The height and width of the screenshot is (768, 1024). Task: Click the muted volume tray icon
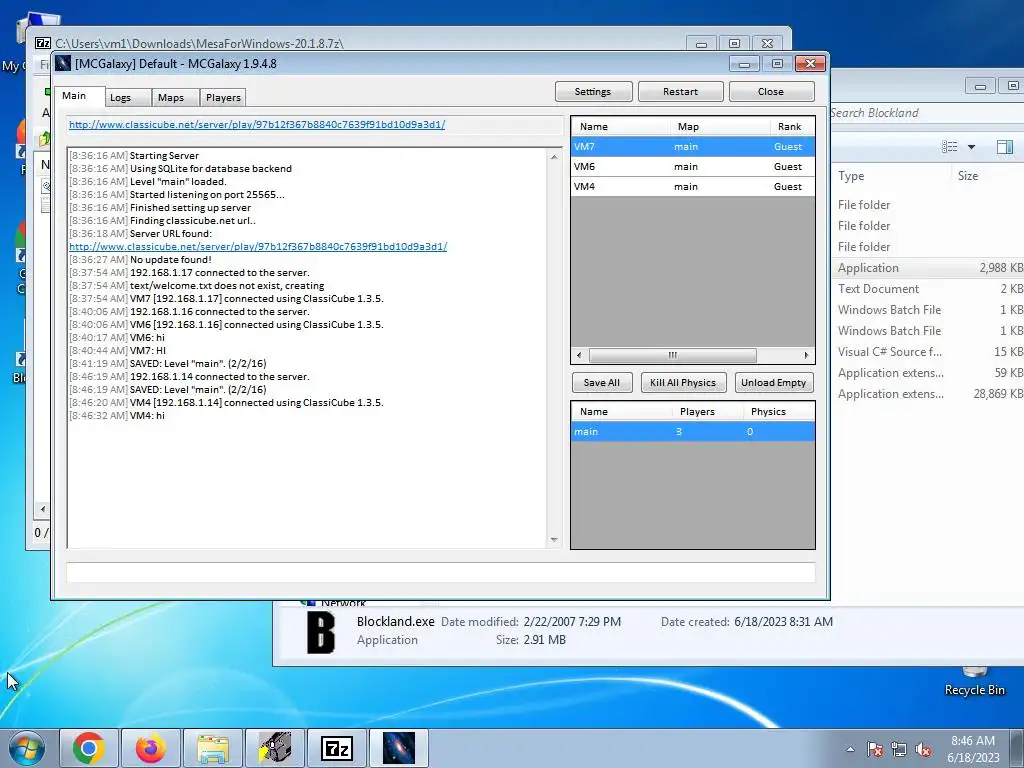coord(923,749)
